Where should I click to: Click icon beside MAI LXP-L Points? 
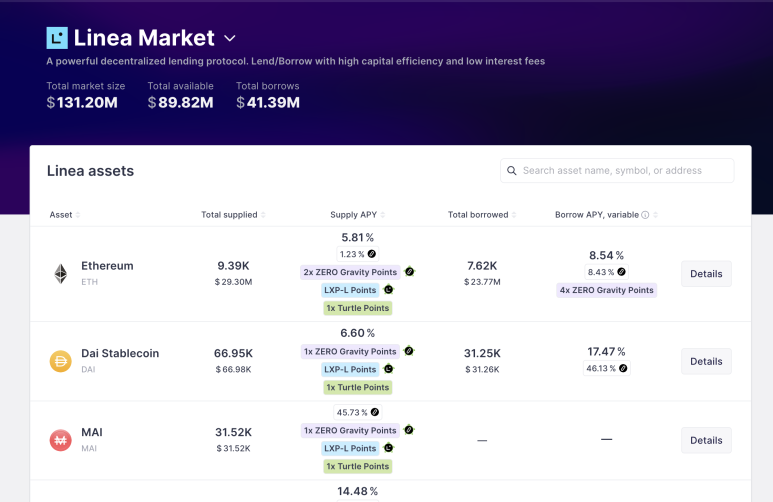[388, 448]
